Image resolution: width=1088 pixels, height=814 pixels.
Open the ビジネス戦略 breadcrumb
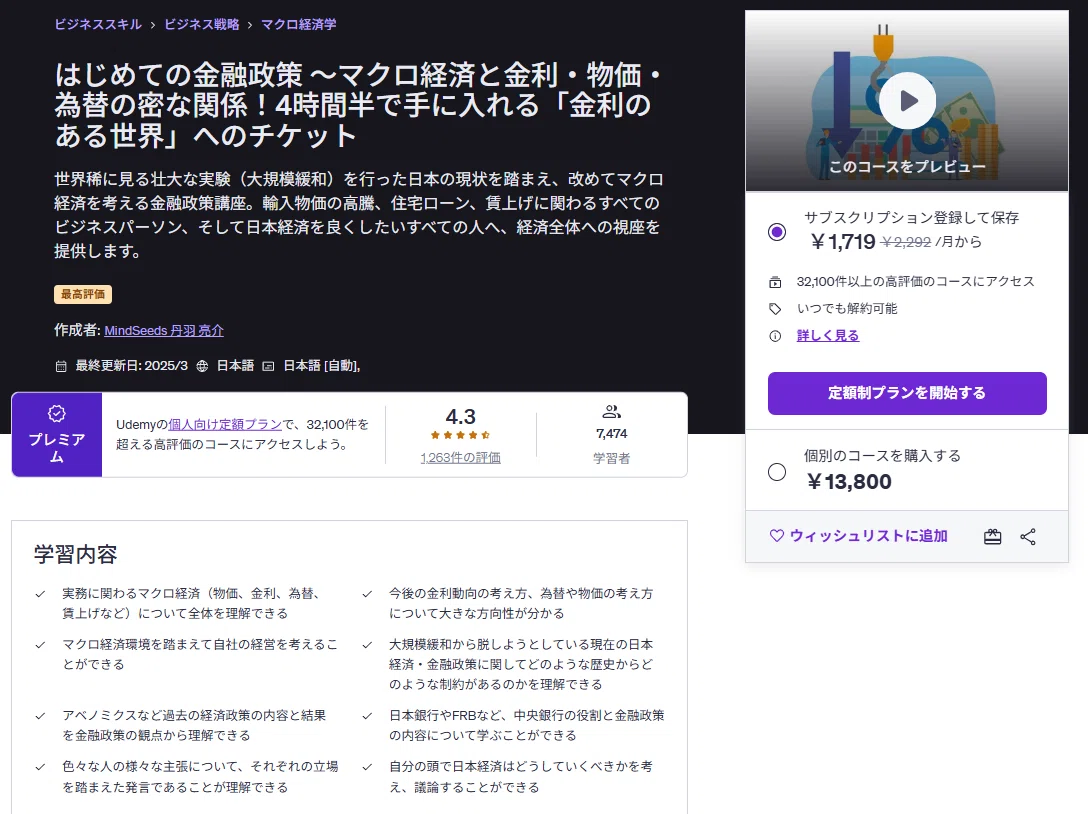(202, 24)
